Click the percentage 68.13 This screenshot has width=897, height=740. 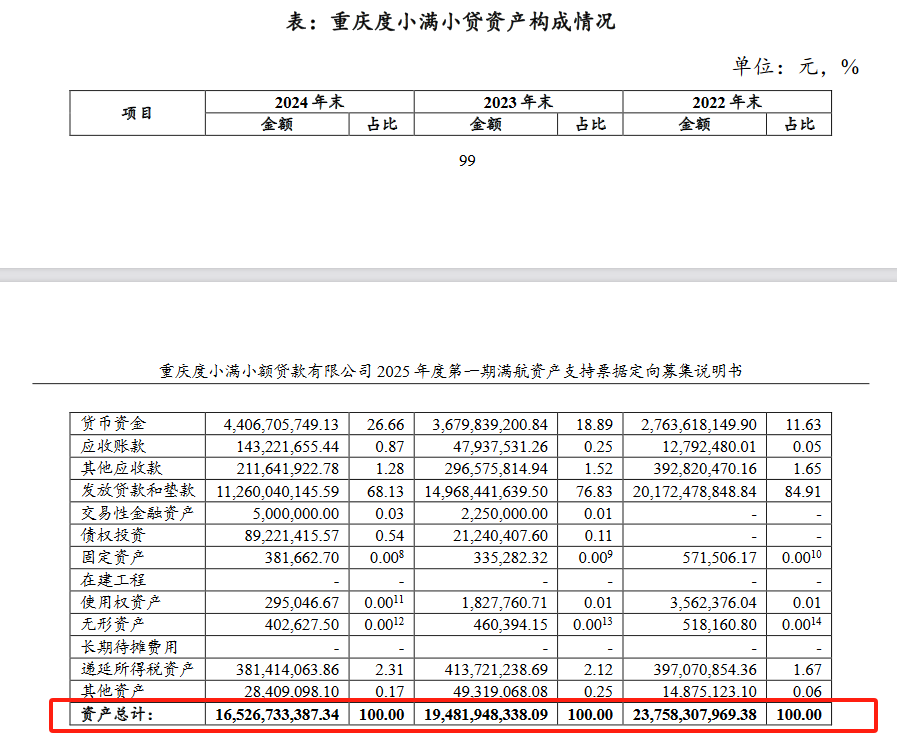coord(386,492)
